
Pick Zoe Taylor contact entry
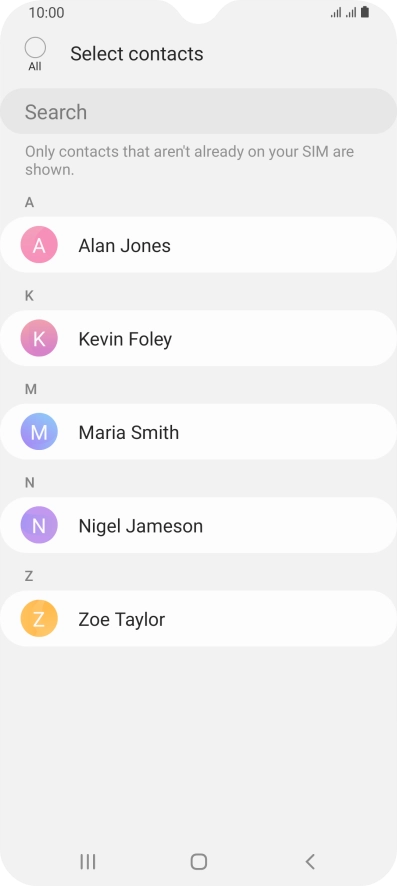[x=199, y=619]
